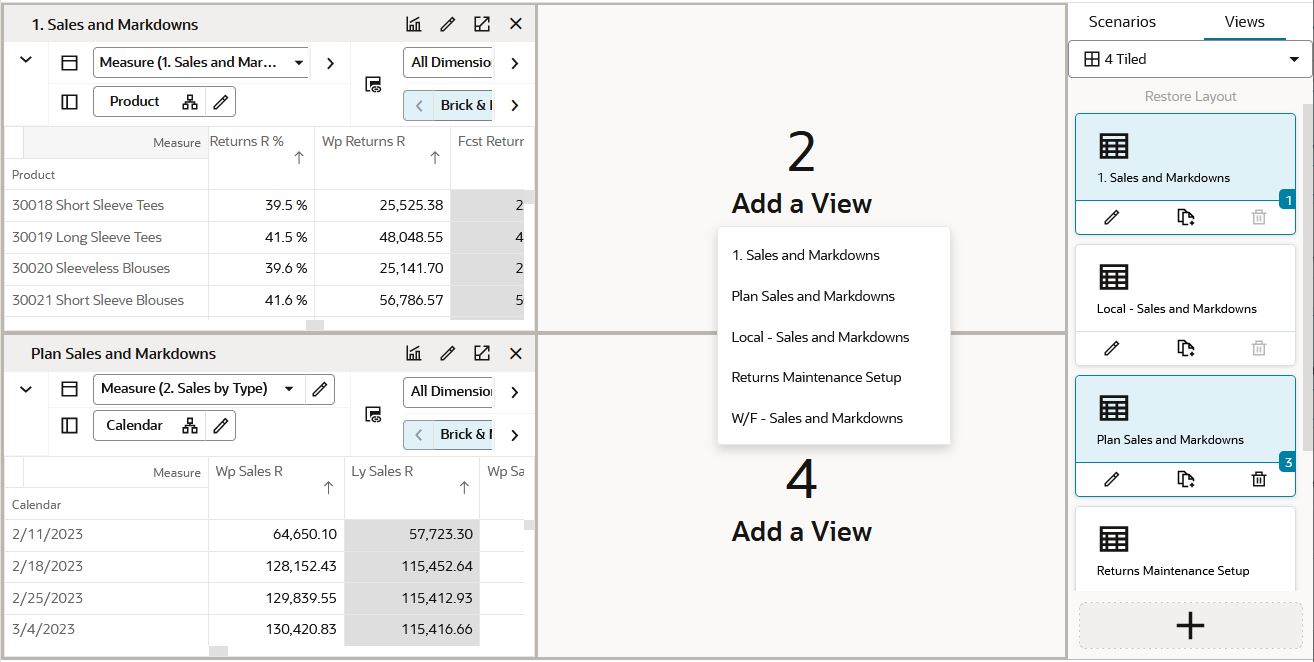Open the 4 Tiled layout dropdown
The height and width of the screenshot is (662, 1314).
tap(1189, 59)
